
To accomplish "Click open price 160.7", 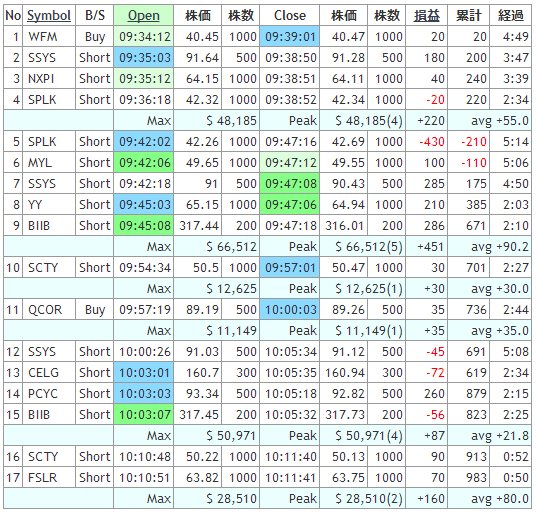I will tap(202, 373).
